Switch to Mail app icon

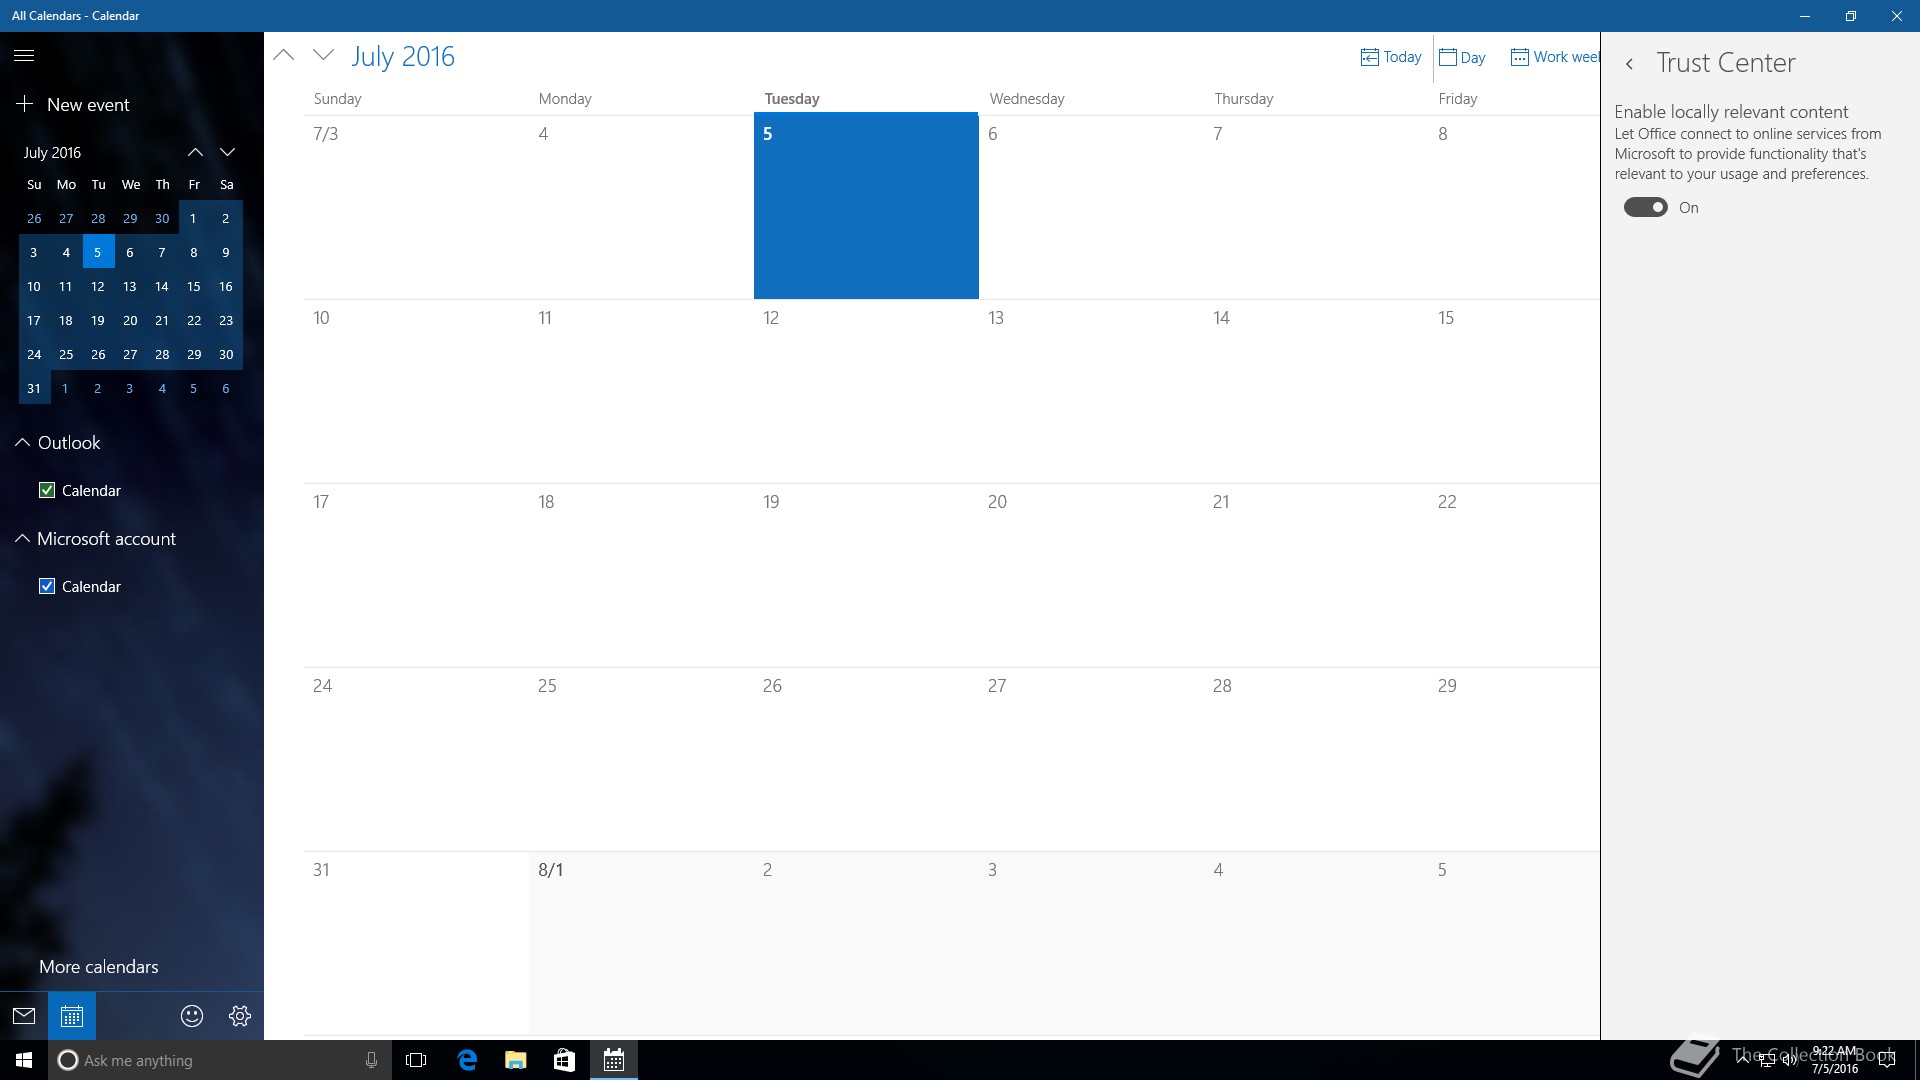(x=24, y=1016)
